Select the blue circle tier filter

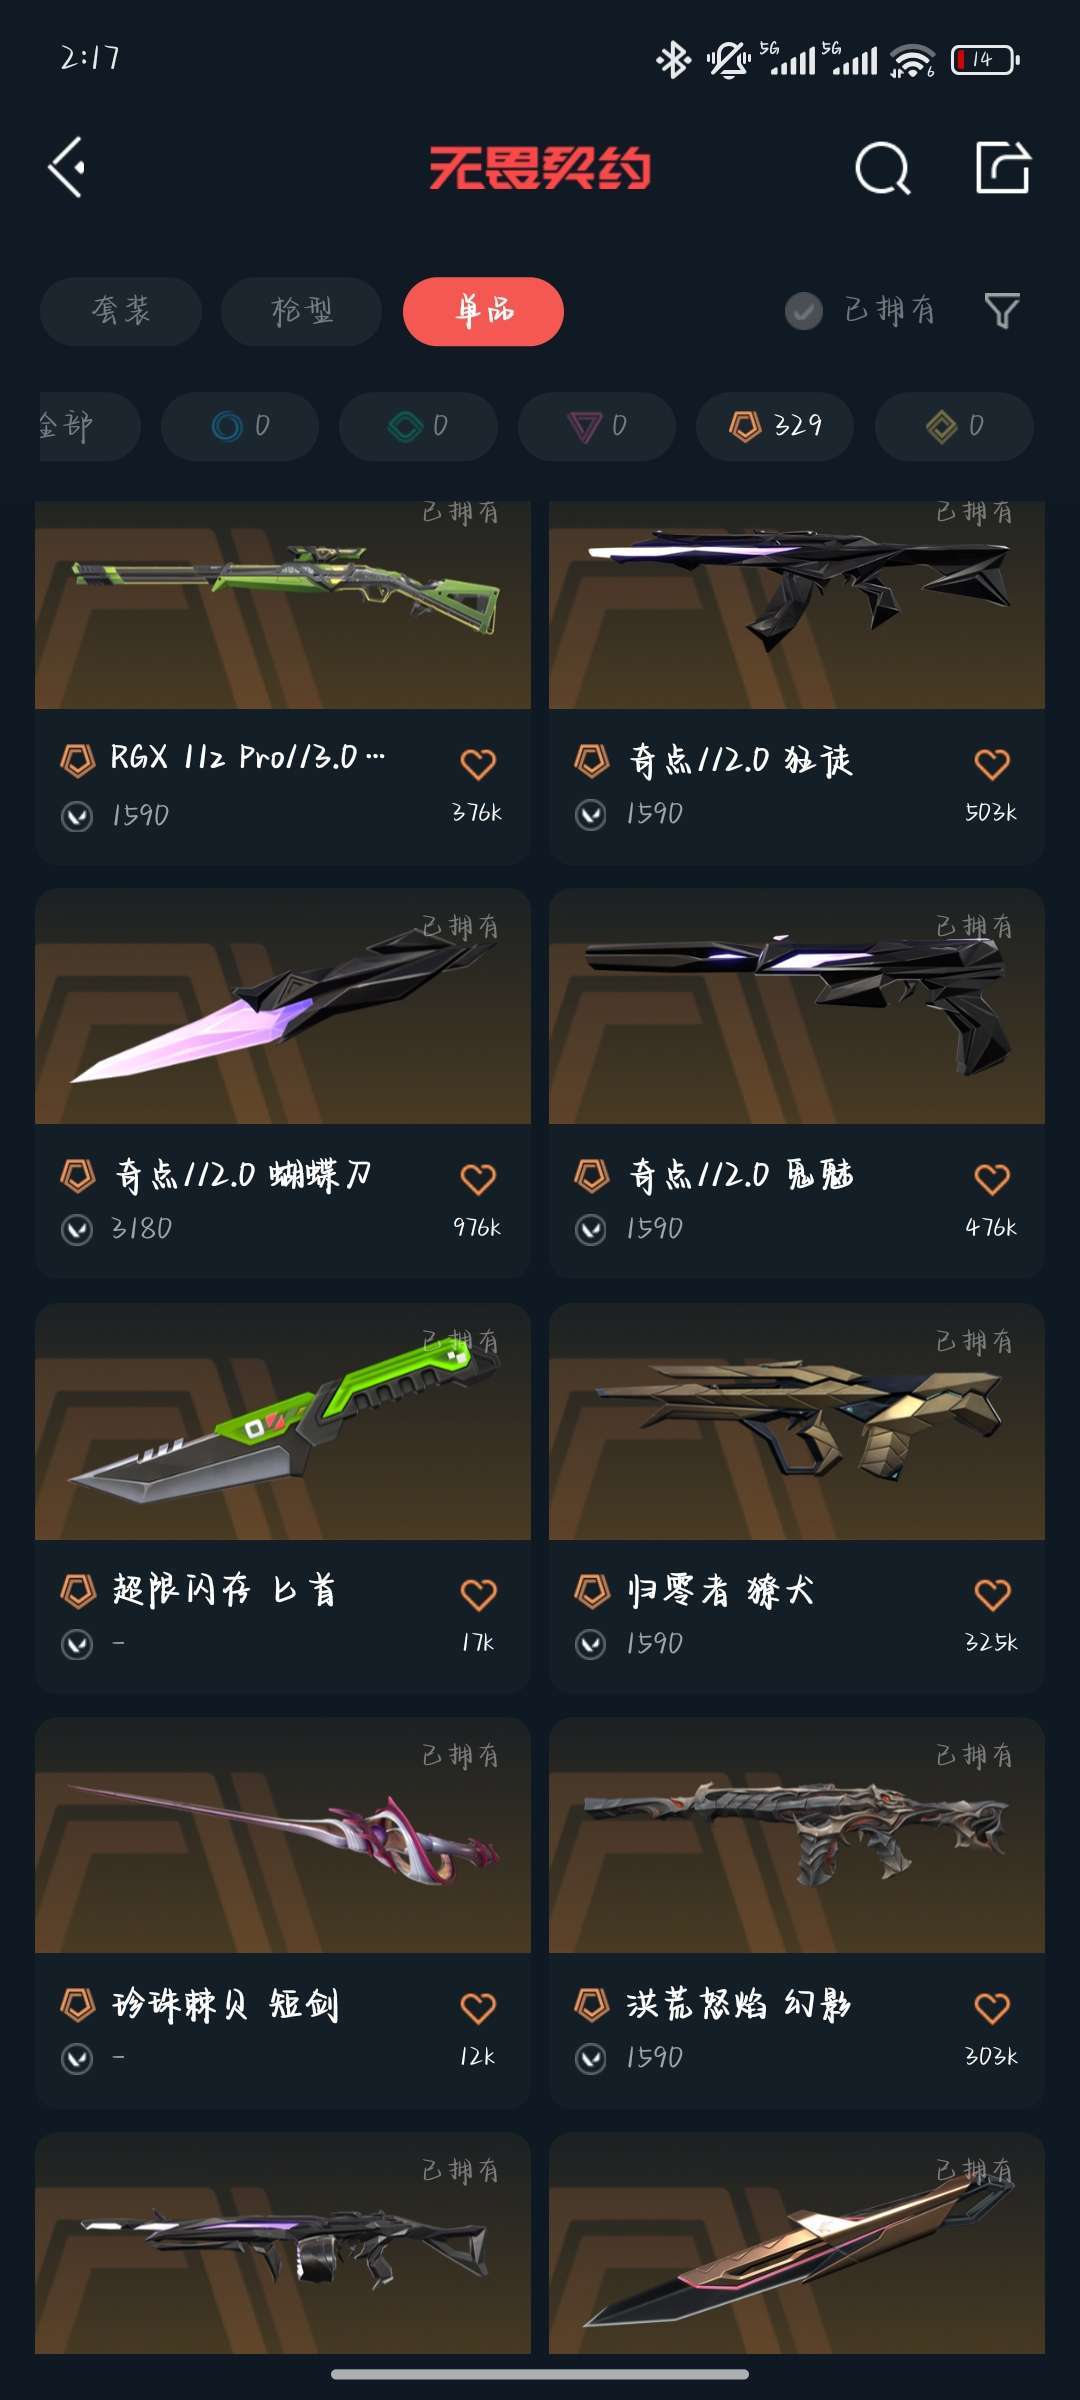point(240,426)
